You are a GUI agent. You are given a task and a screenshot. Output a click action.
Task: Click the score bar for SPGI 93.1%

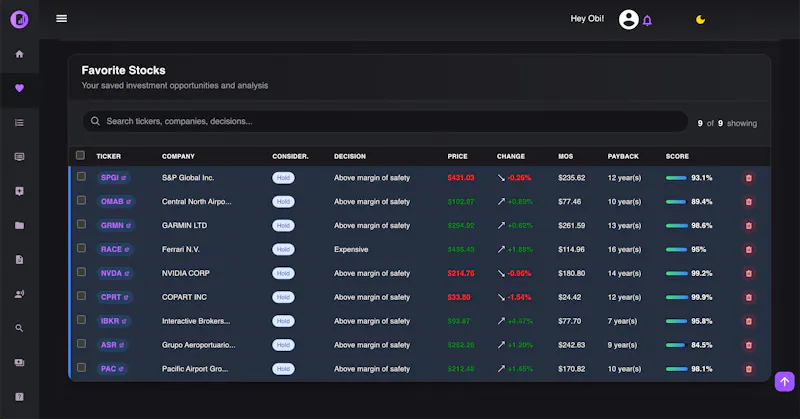(x=677, y=178)
